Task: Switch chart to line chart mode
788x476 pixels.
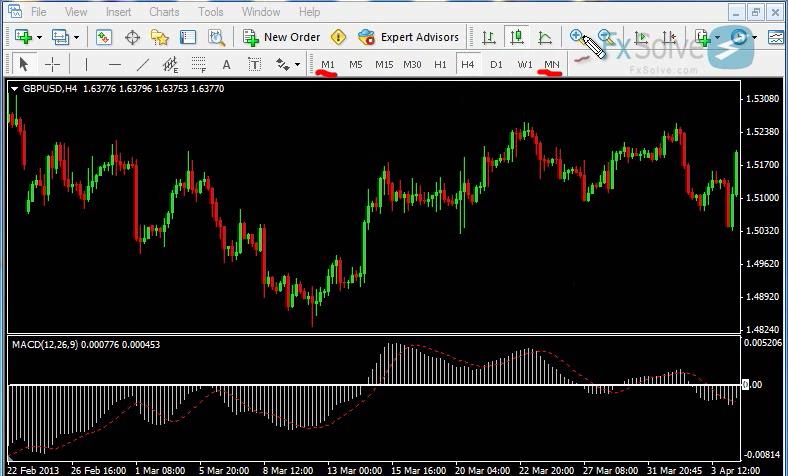Action: 545,37
